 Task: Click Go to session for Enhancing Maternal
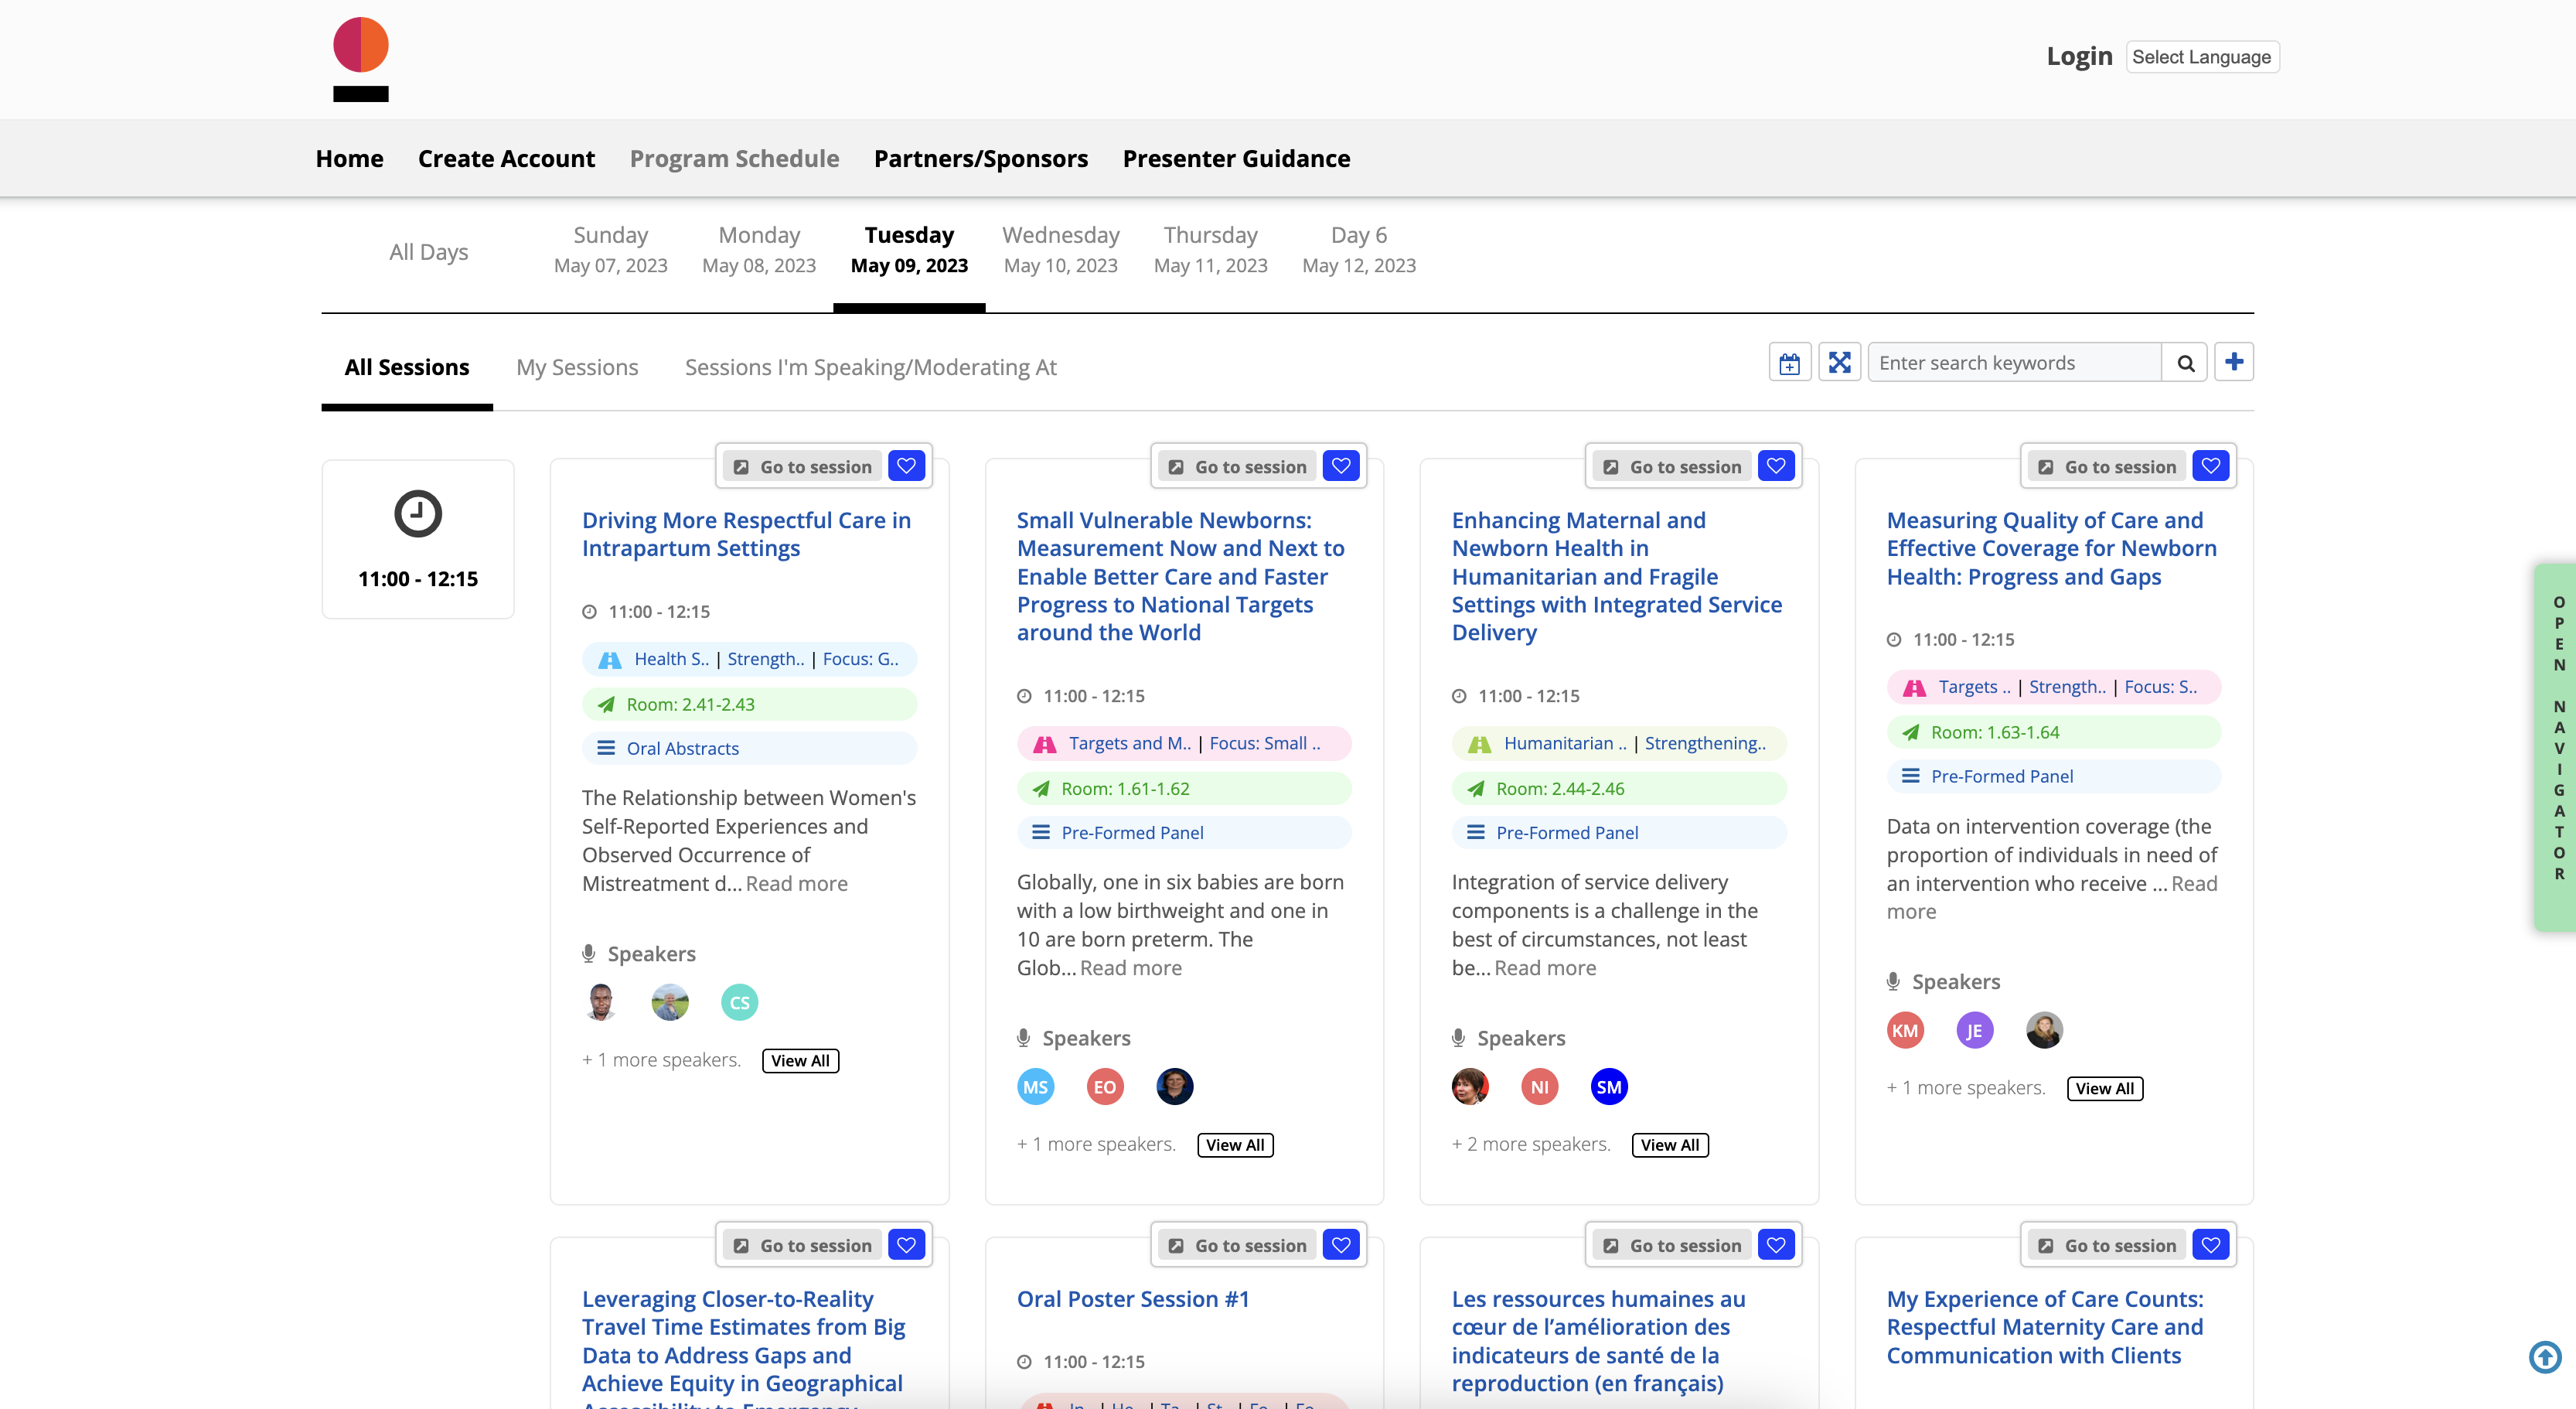1672,467
